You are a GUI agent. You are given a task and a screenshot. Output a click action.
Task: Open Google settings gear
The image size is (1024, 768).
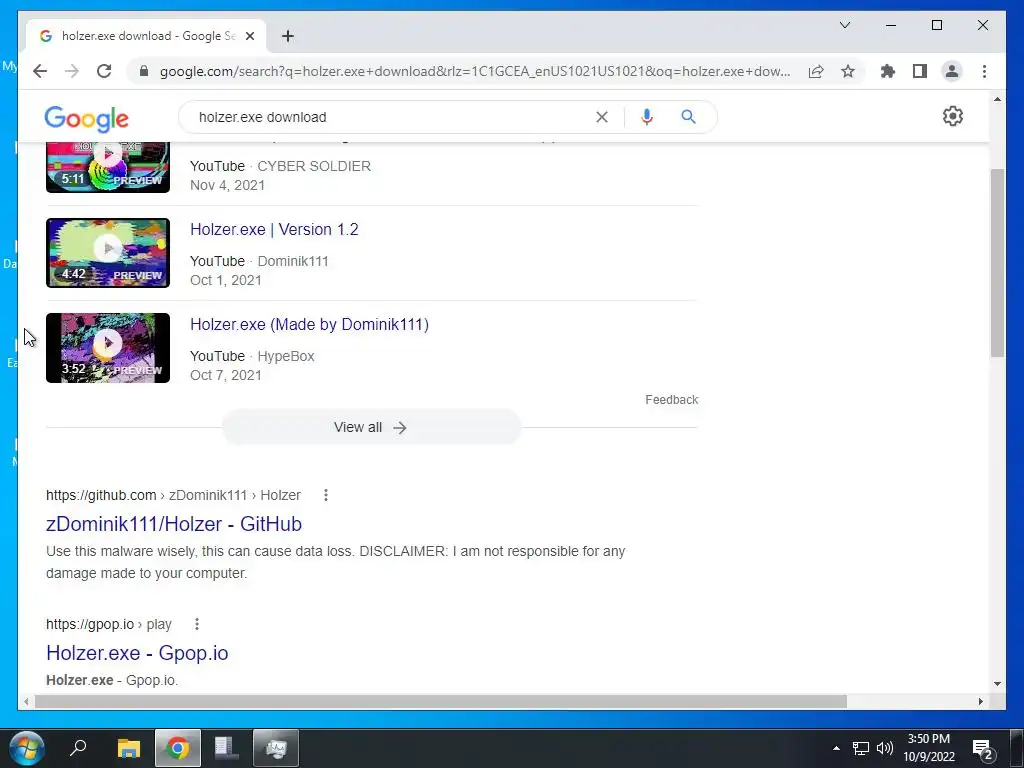click(952, 116)
